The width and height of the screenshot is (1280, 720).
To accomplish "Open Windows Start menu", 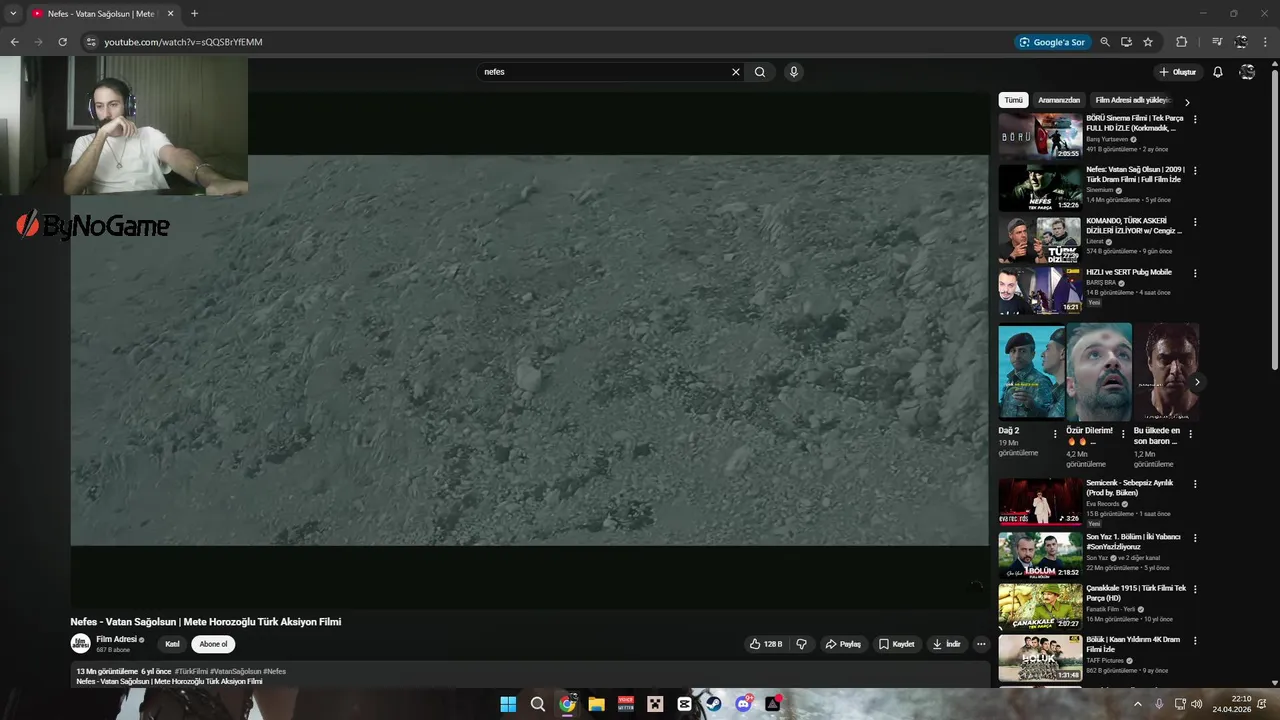I will pos(508,704).
